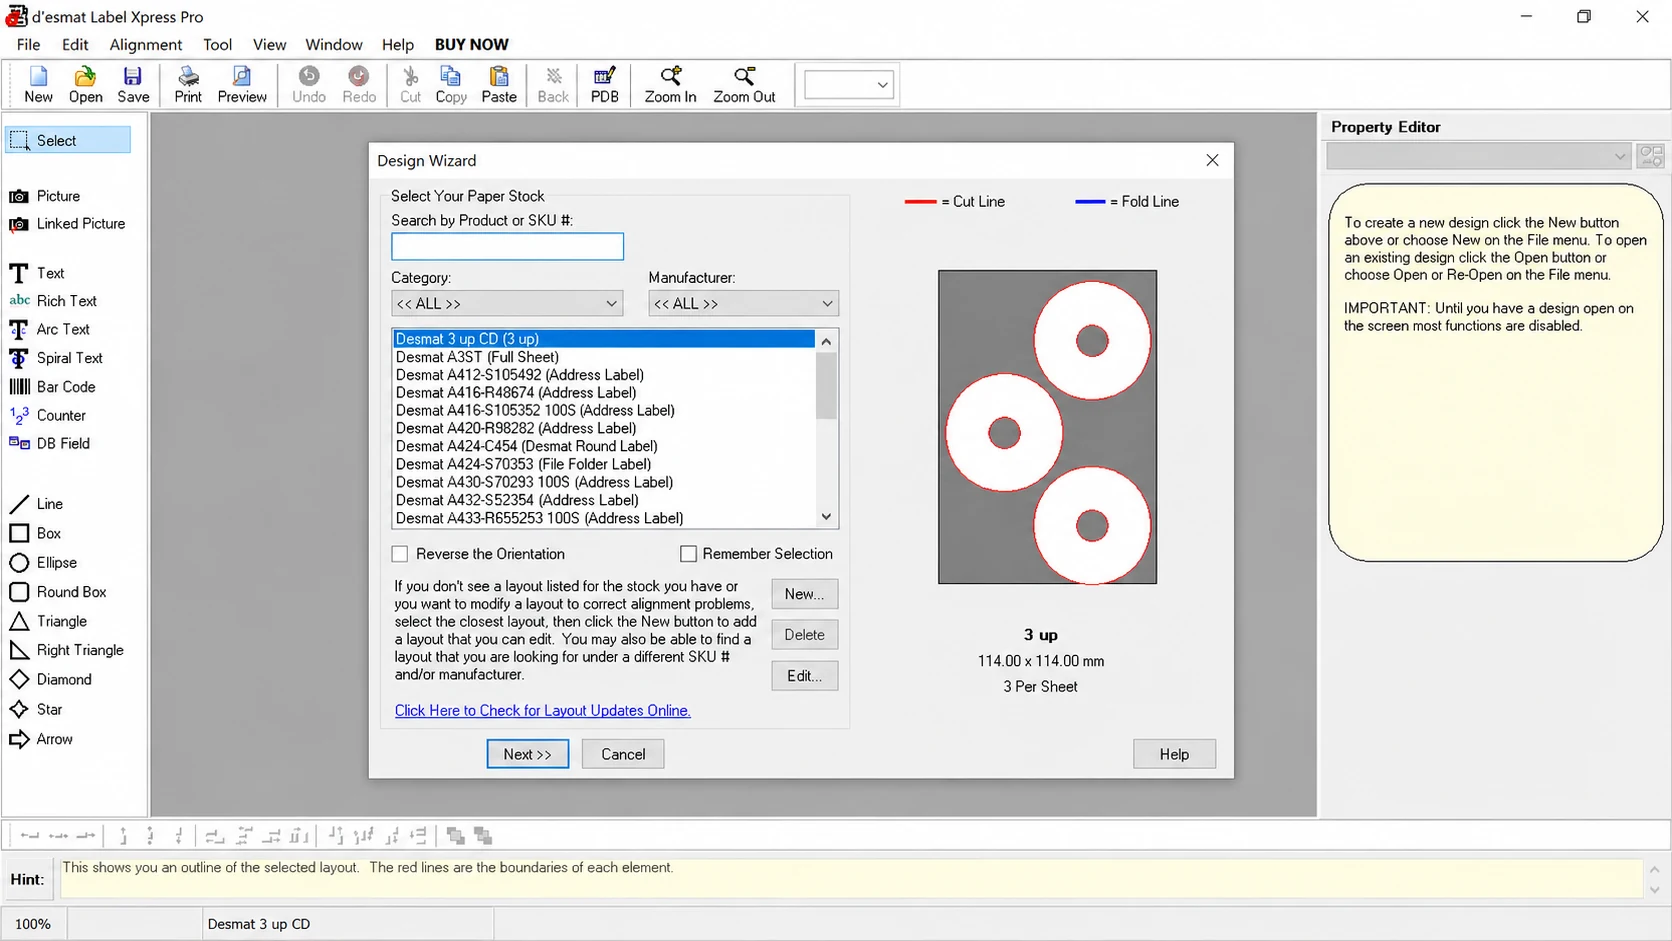Click the Next >> button
Image resolution: width=1672 pixels, height=941 pixels.
pyautogui.click(x=528, y=754)
